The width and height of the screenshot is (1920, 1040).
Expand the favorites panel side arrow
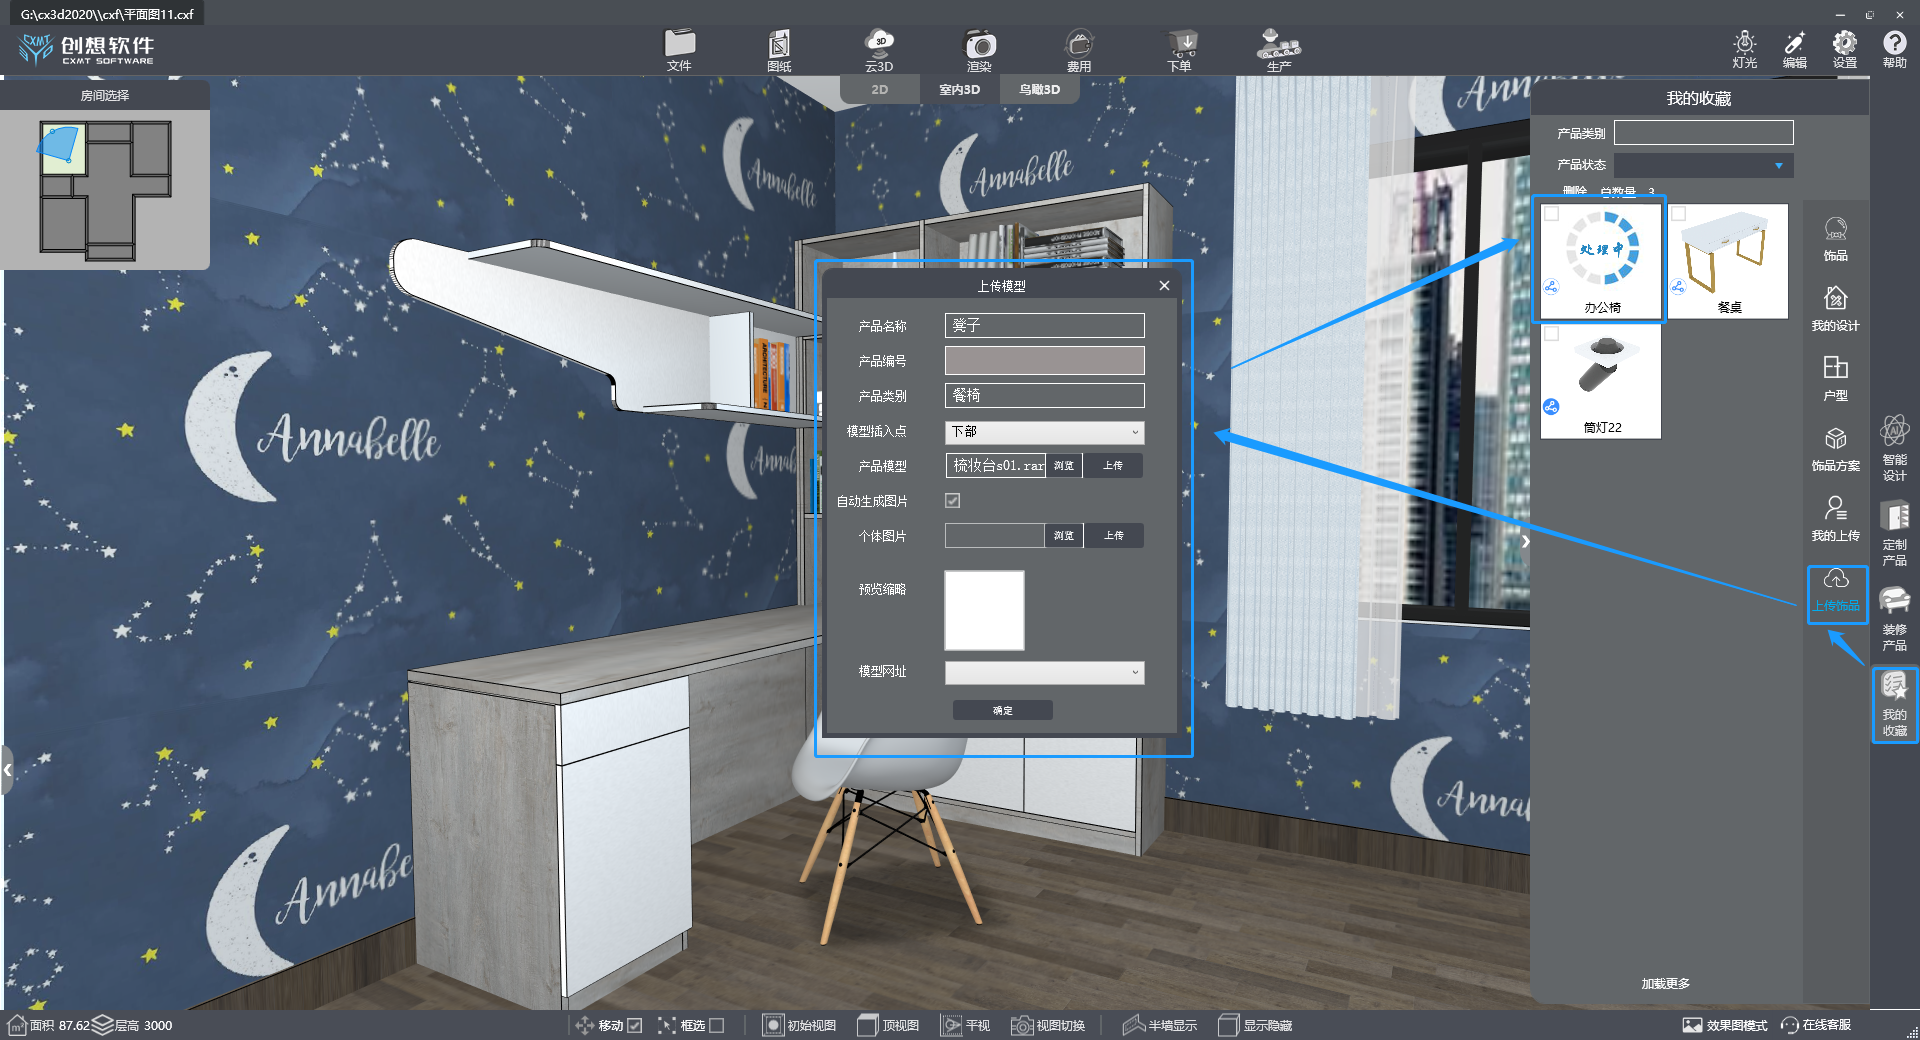[1525, 541]
